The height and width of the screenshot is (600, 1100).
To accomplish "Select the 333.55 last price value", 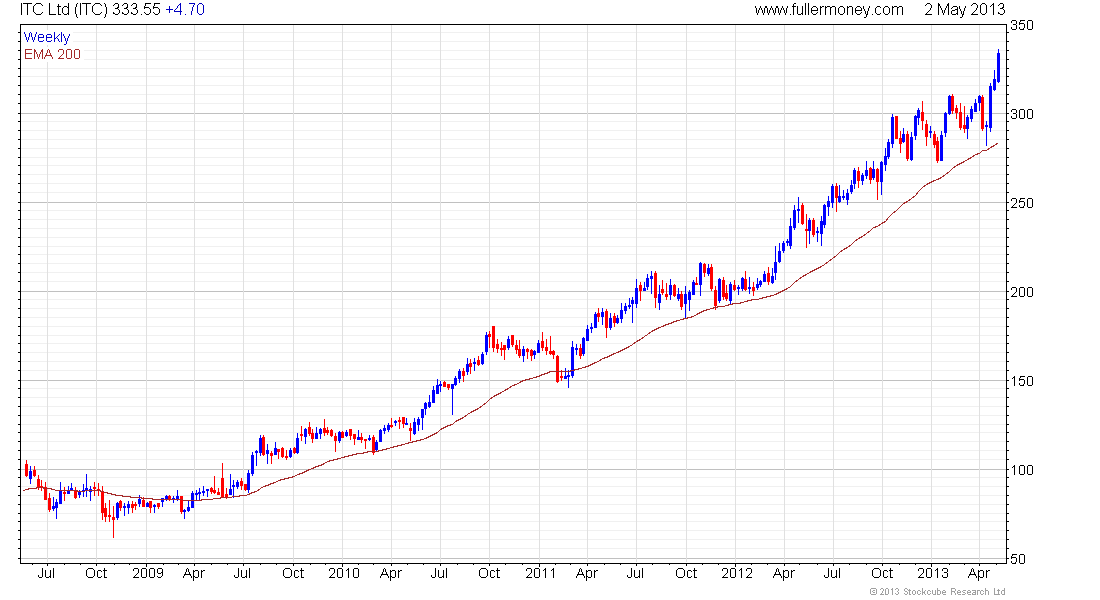I will point(136,10).
